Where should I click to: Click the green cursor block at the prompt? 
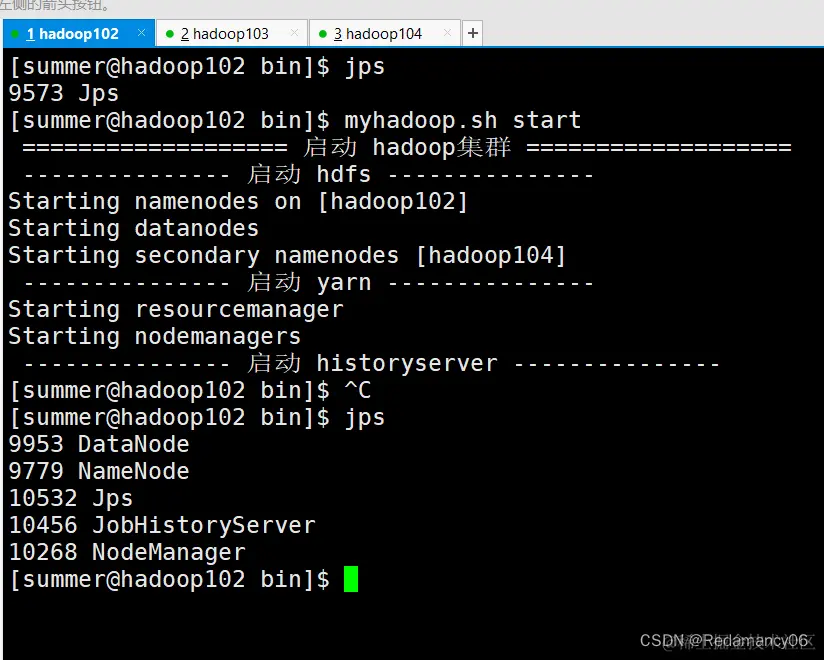[x=351, y=579]
